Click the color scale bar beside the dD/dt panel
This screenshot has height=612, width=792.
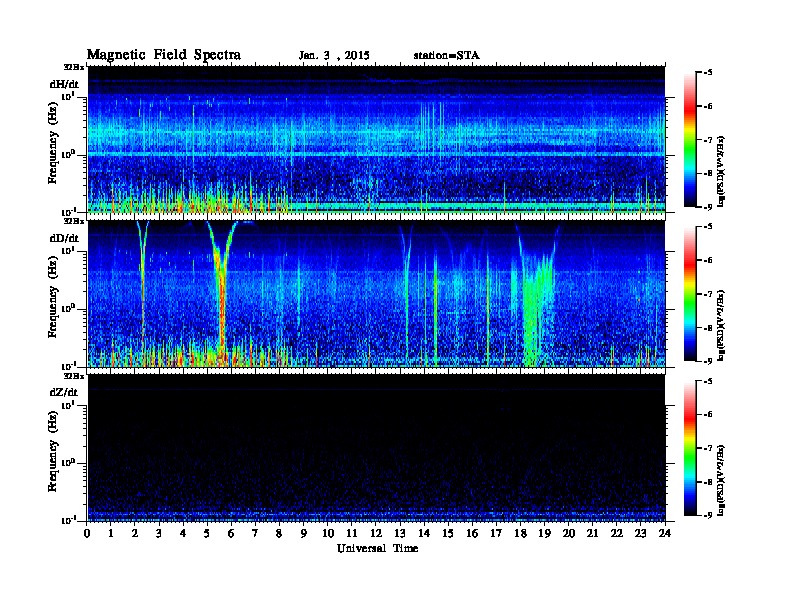click(690, 294)
